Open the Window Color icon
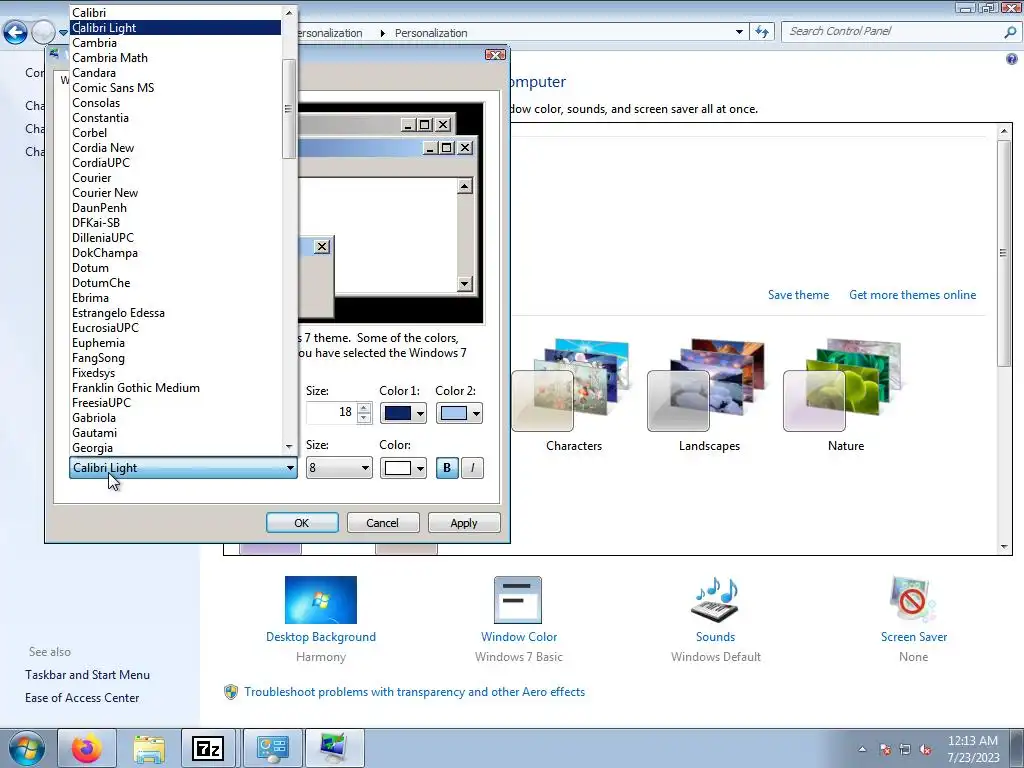 coord(518,600)
